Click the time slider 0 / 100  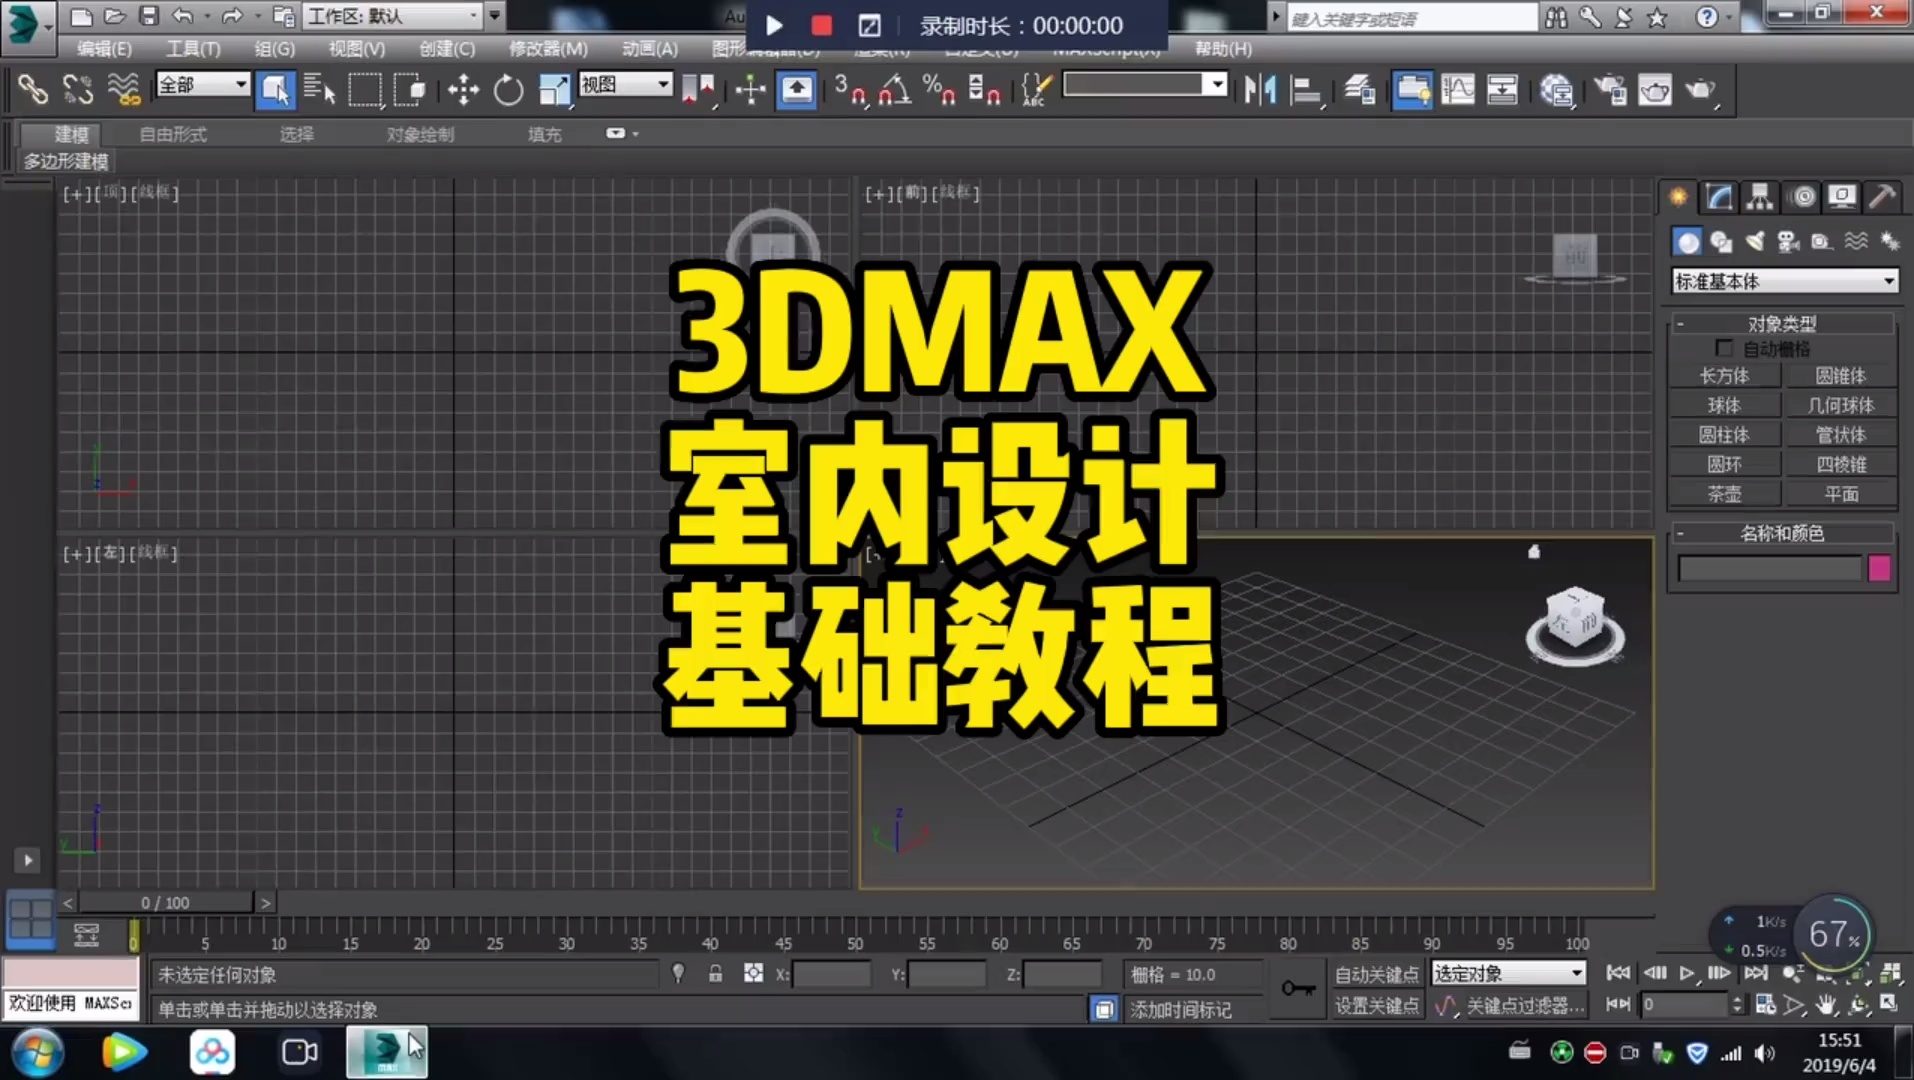pyautogui.click(x=165, y=902)
